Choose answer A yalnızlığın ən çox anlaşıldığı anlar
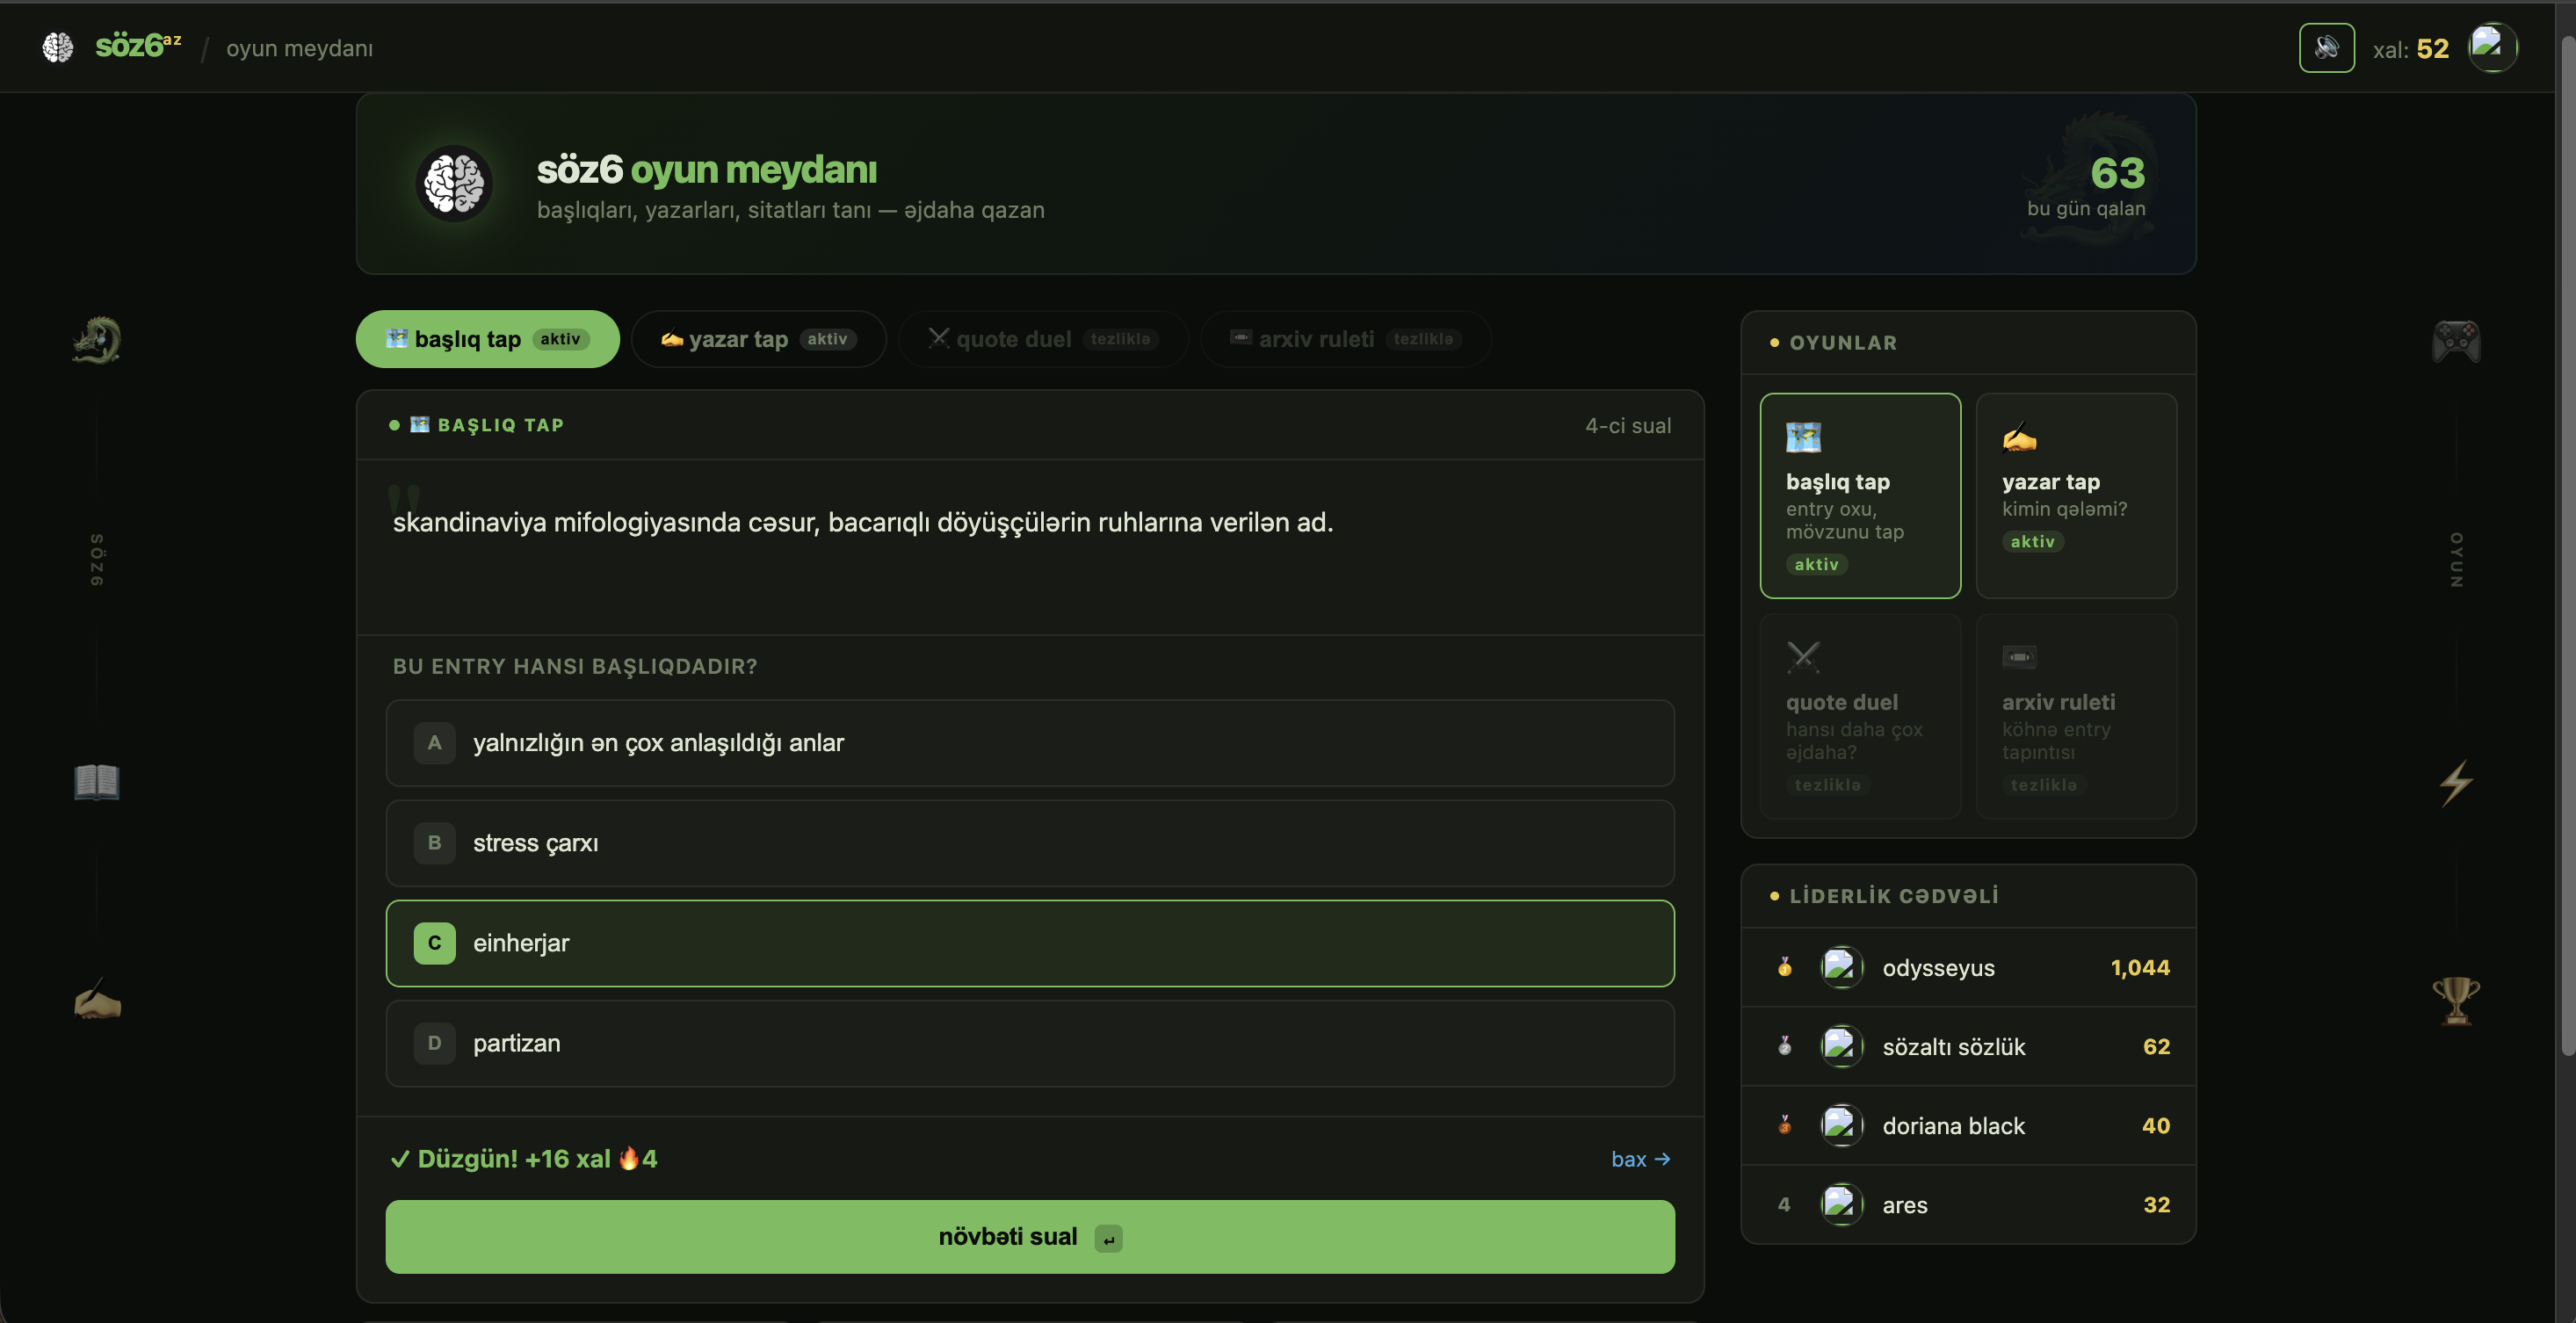Screen dimensions: 2576x1323 tap(1030, 743)
